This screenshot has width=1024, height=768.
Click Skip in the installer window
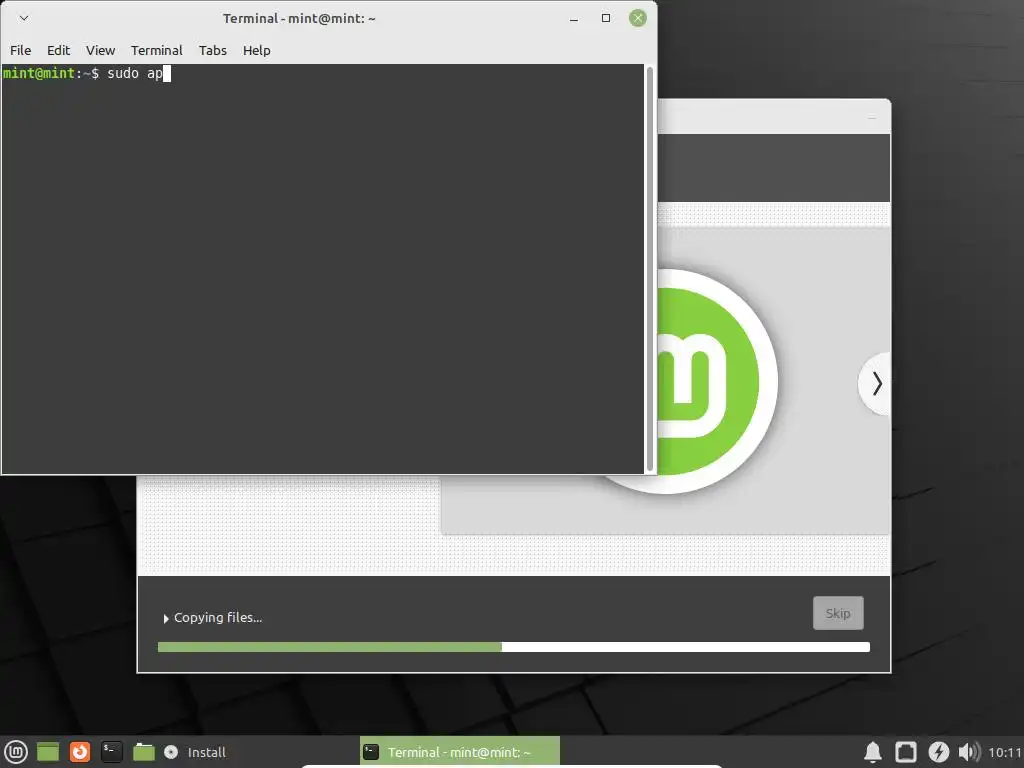[x=838, y=613]
